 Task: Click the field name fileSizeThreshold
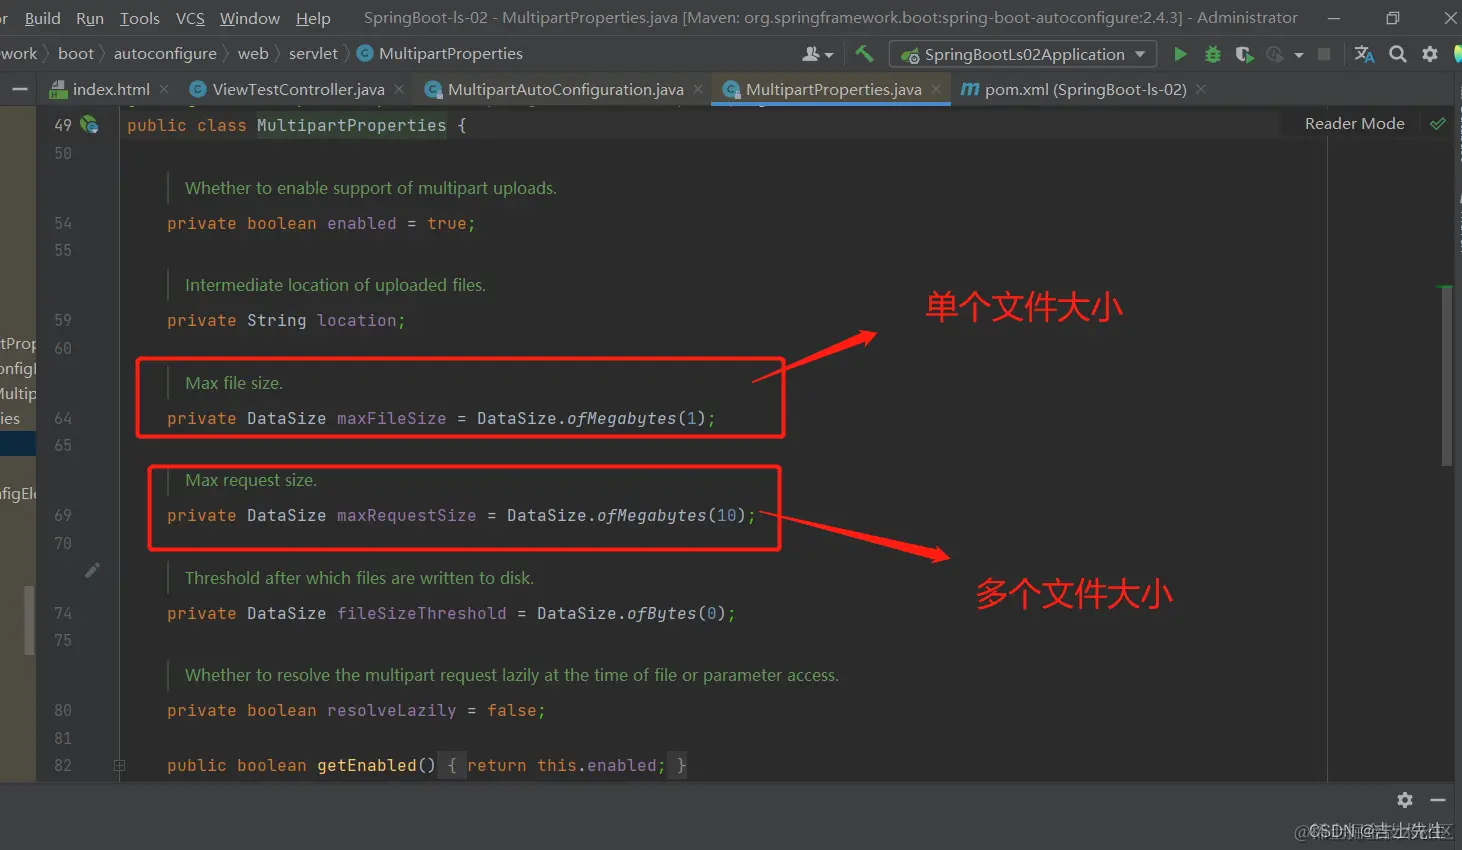(x=421, y=613)
